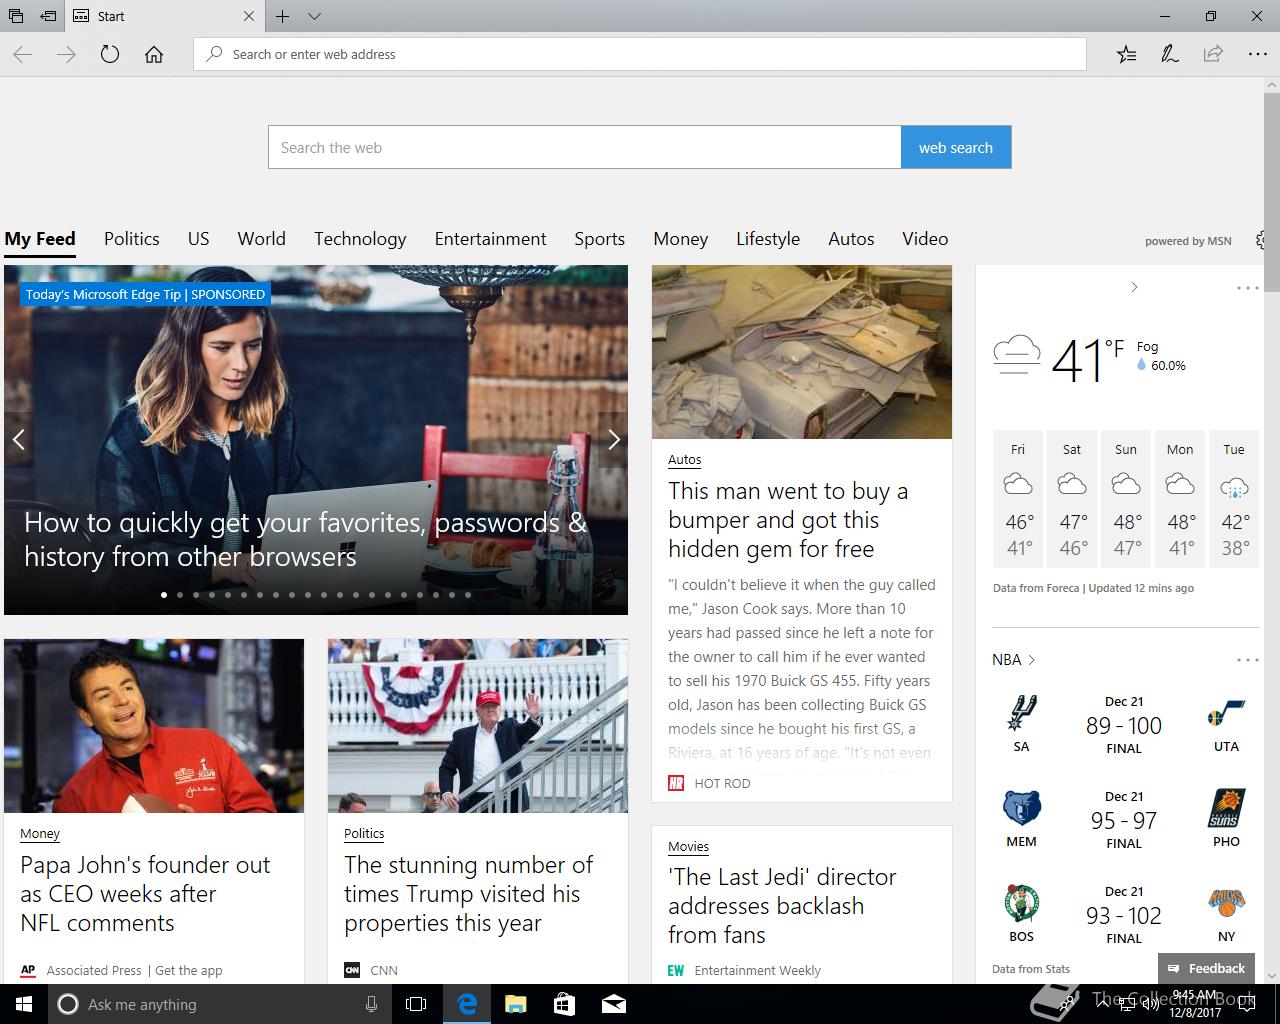This screenshot has width=1280, height=1024.
Task: Open the Windows Start menu
Action: [24, 1004]
